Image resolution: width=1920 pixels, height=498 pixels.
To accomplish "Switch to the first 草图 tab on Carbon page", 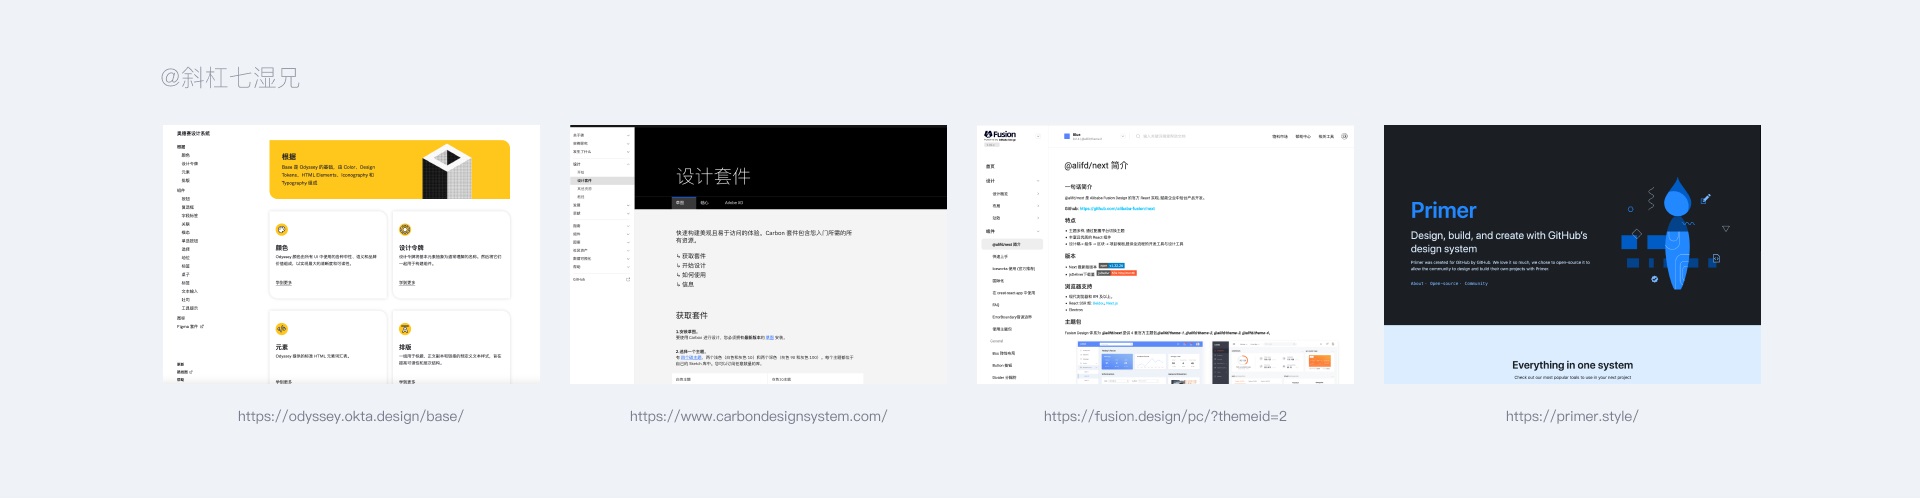I will [x=684, y=203].
